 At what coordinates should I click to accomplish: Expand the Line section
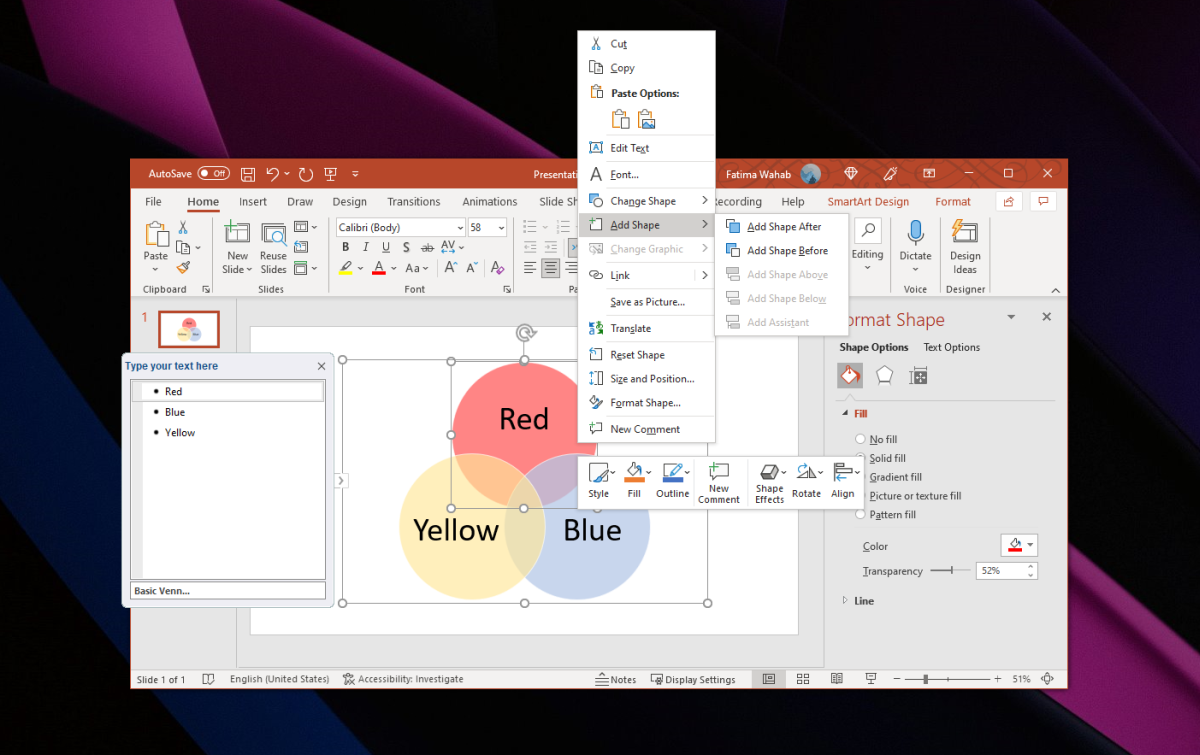pos(845,601)
